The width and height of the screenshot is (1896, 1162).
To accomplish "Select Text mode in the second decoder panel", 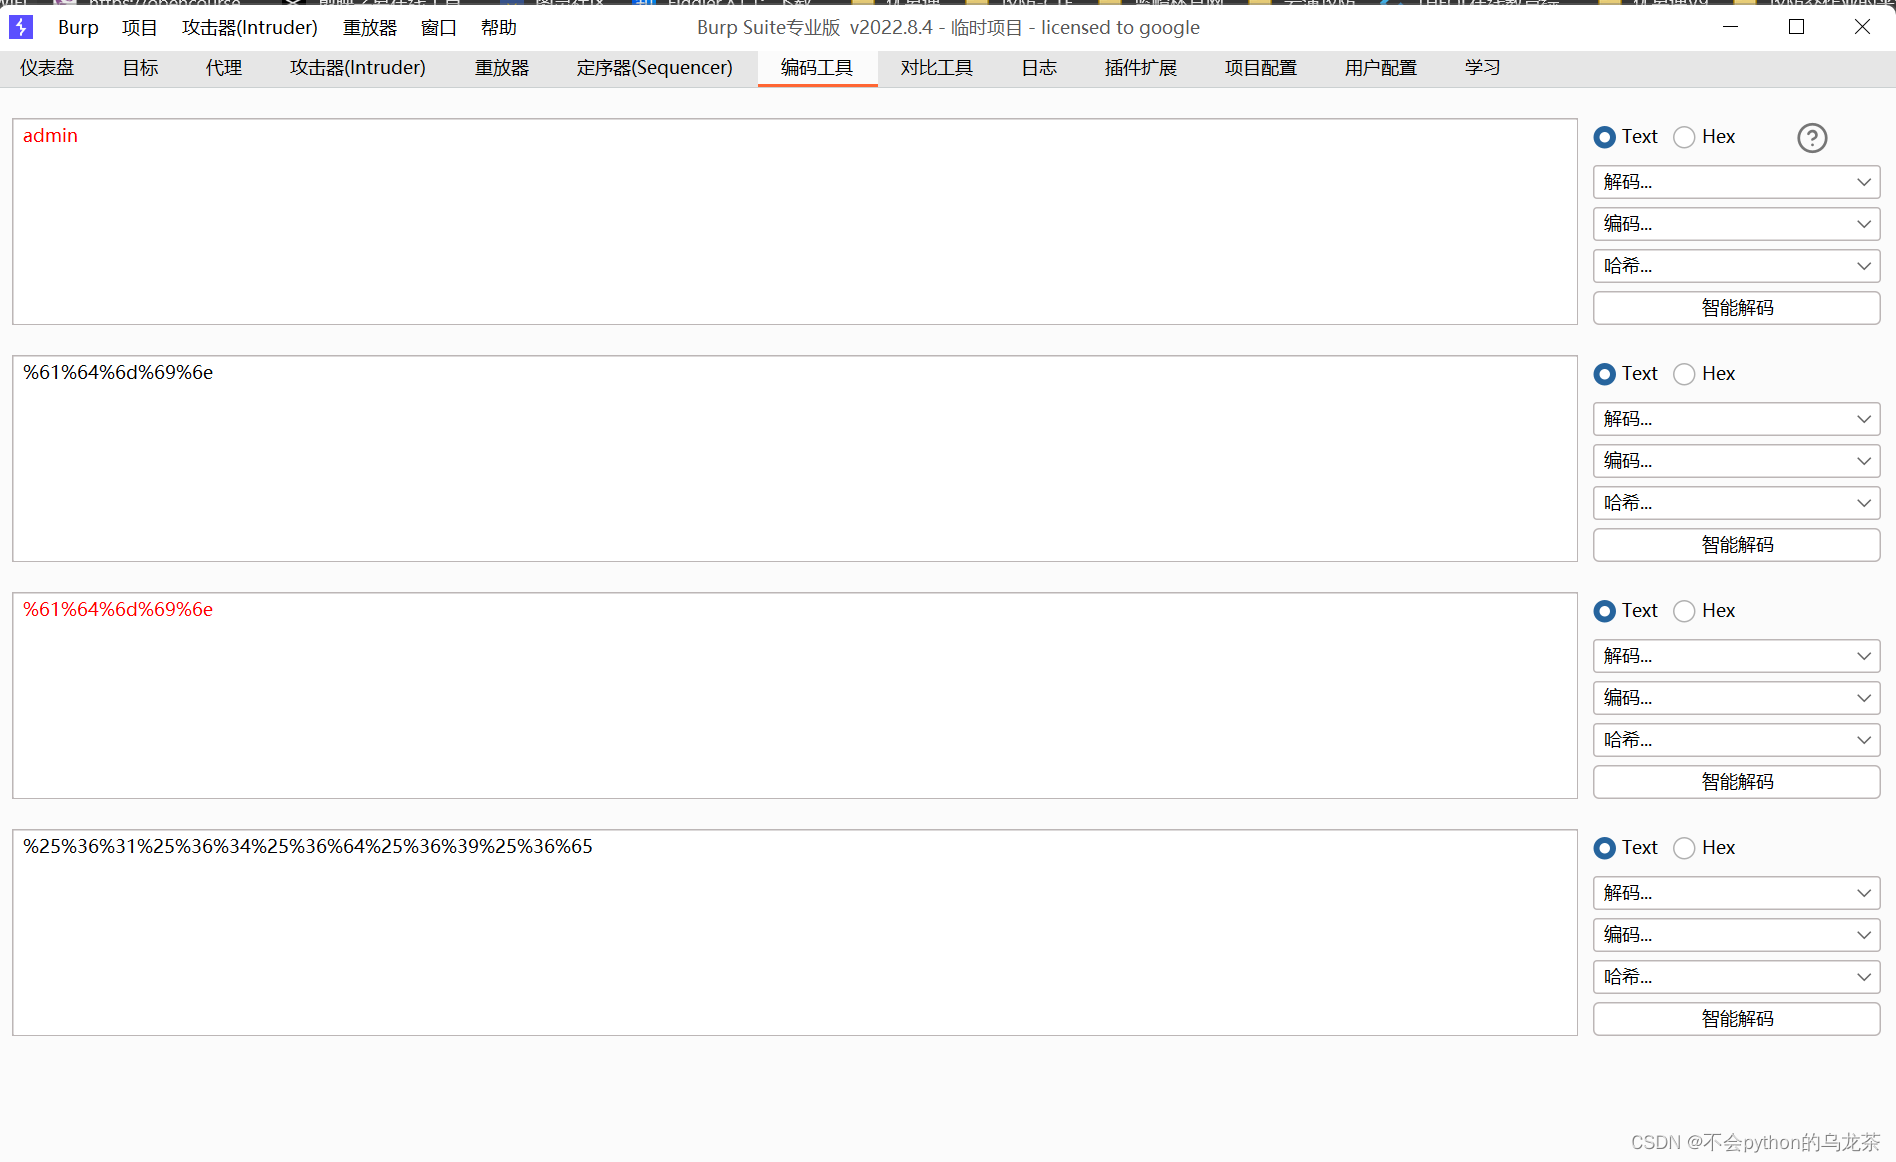I will [1605, 373].
